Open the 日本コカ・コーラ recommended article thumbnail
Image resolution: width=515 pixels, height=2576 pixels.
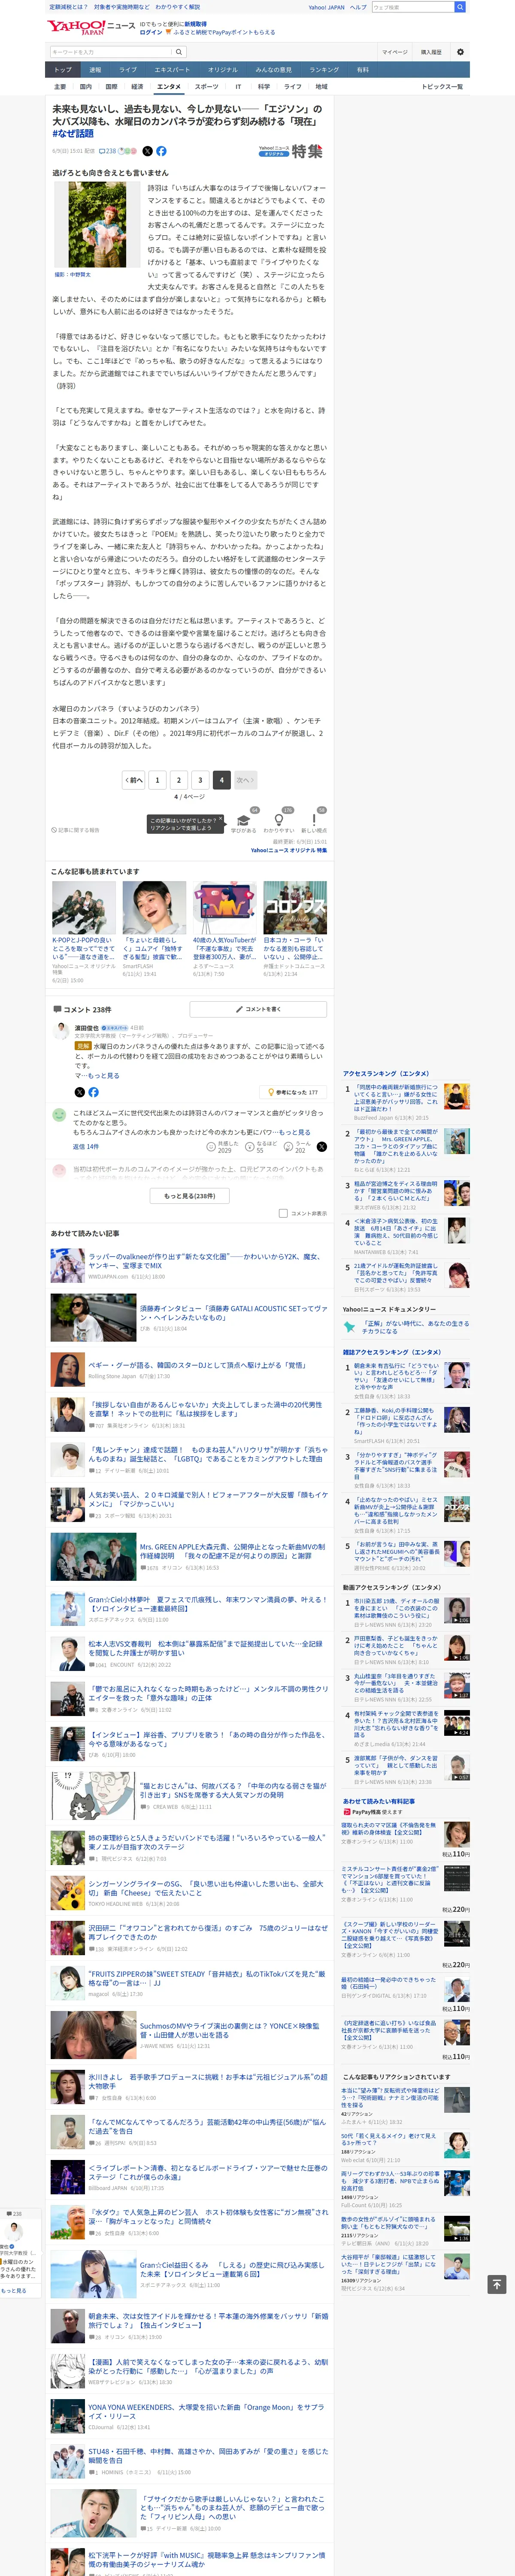point(295,908)
